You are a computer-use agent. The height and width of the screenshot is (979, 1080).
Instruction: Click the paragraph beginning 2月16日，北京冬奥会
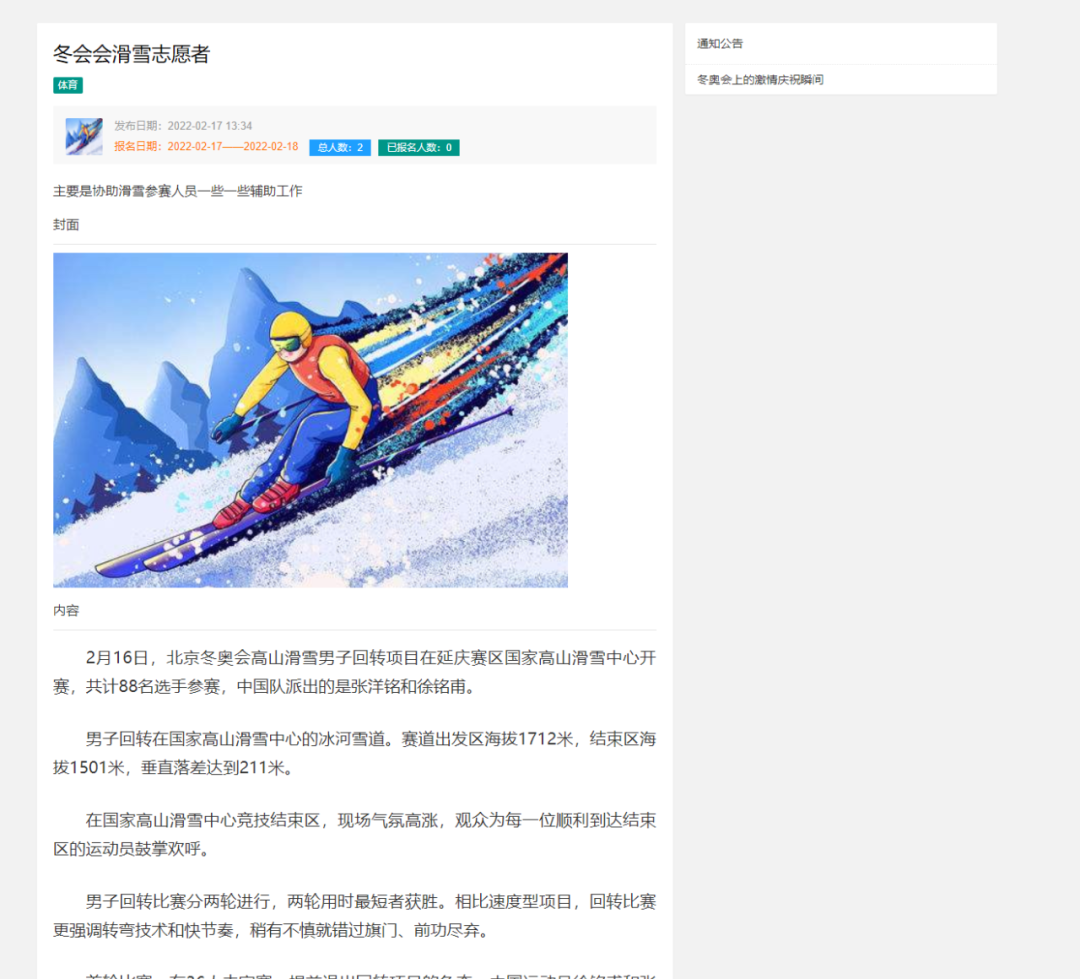[355, 672]
